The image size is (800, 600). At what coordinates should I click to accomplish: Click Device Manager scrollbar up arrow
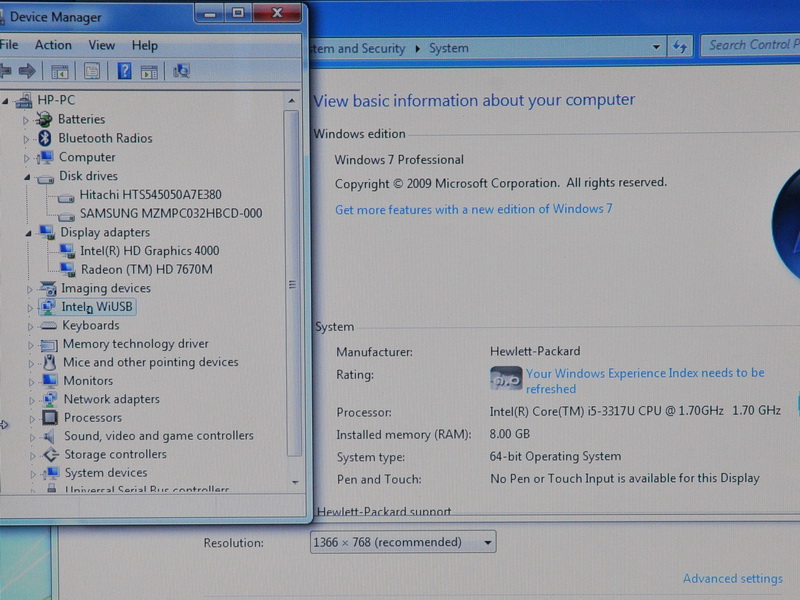coord(291,101)
